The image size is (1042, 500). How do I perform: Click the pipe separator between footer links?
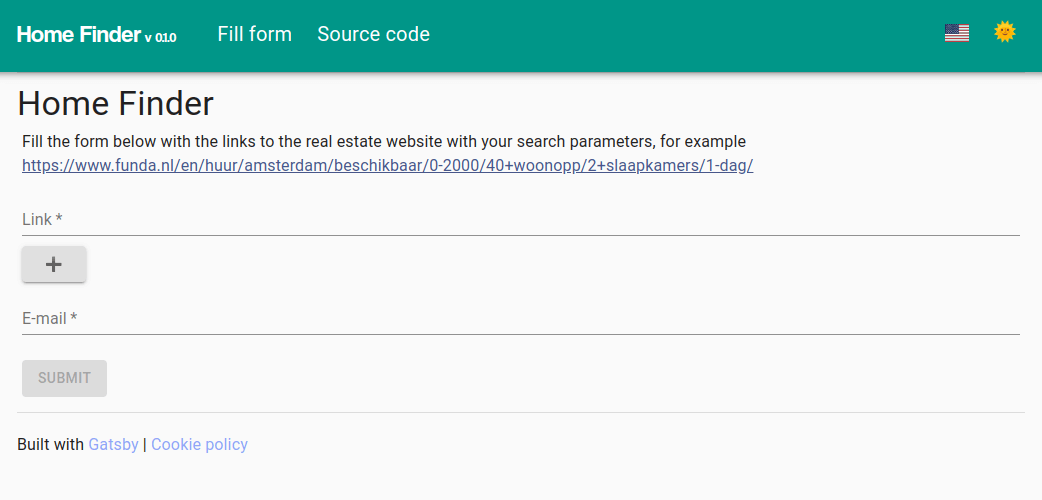pyautogui.click(x=145, y=444)
